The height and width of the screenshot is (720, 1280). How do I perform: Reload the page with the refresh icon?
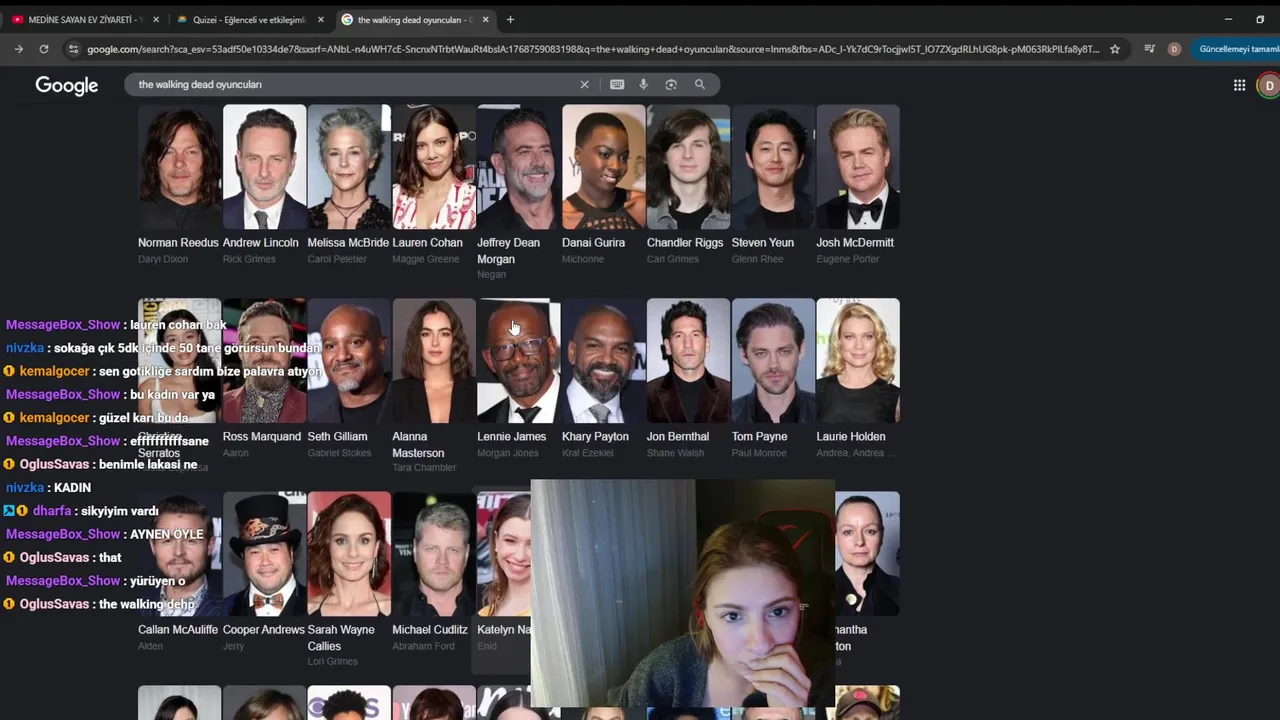pos(44,49)
